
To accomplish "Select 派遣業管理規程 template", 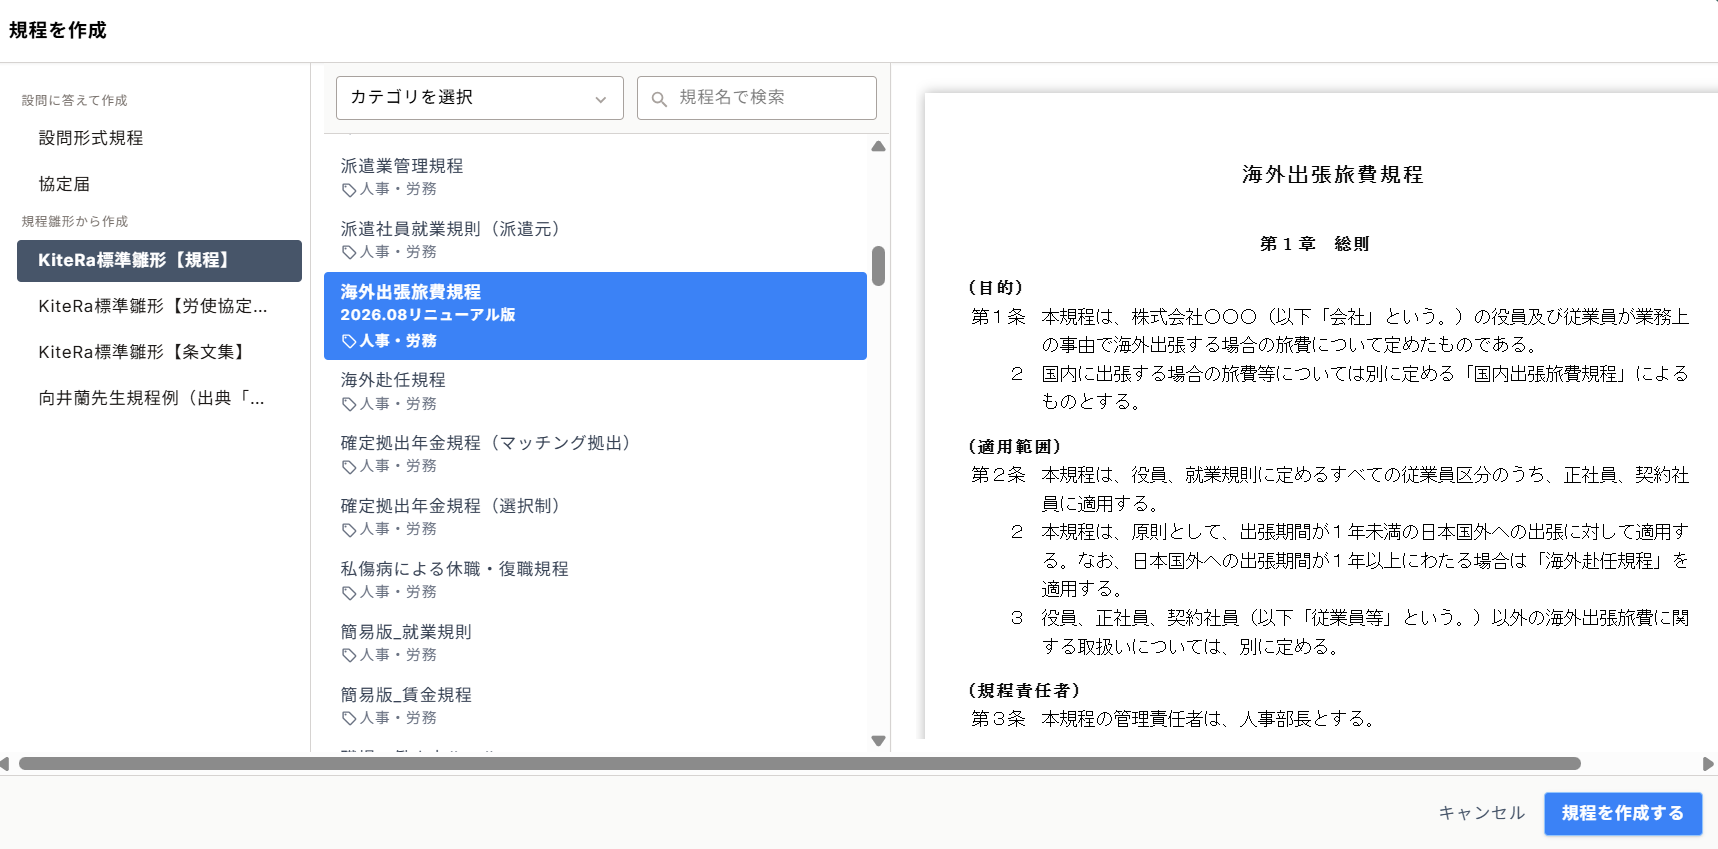I will click(x=595, y=177).
